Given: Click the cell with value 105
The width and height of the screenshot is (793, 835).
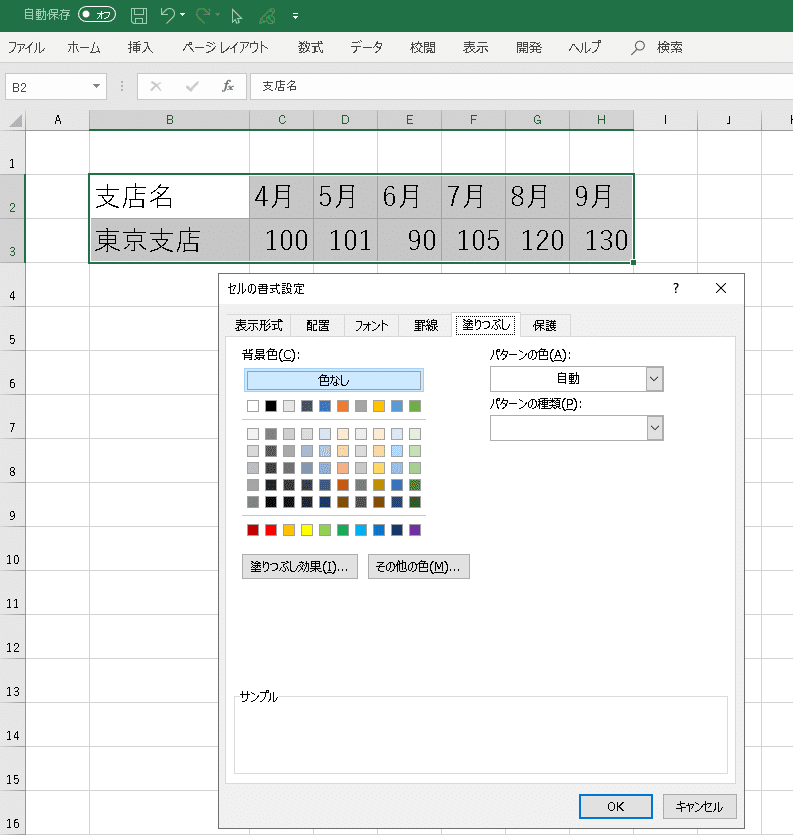Looking at the screenshot, I should coord(473,240).
